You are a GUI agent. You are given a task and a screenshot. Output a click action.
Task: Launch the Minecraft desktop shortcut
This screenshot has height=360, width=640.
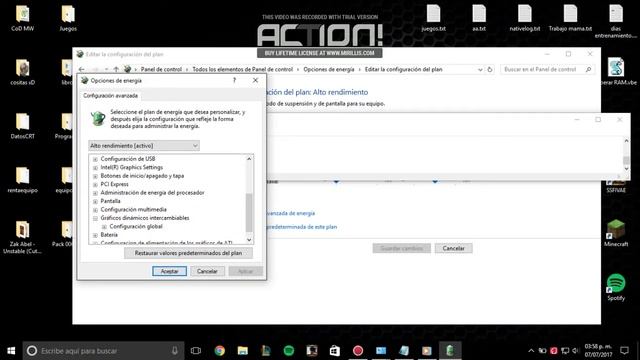pos(616,233)
